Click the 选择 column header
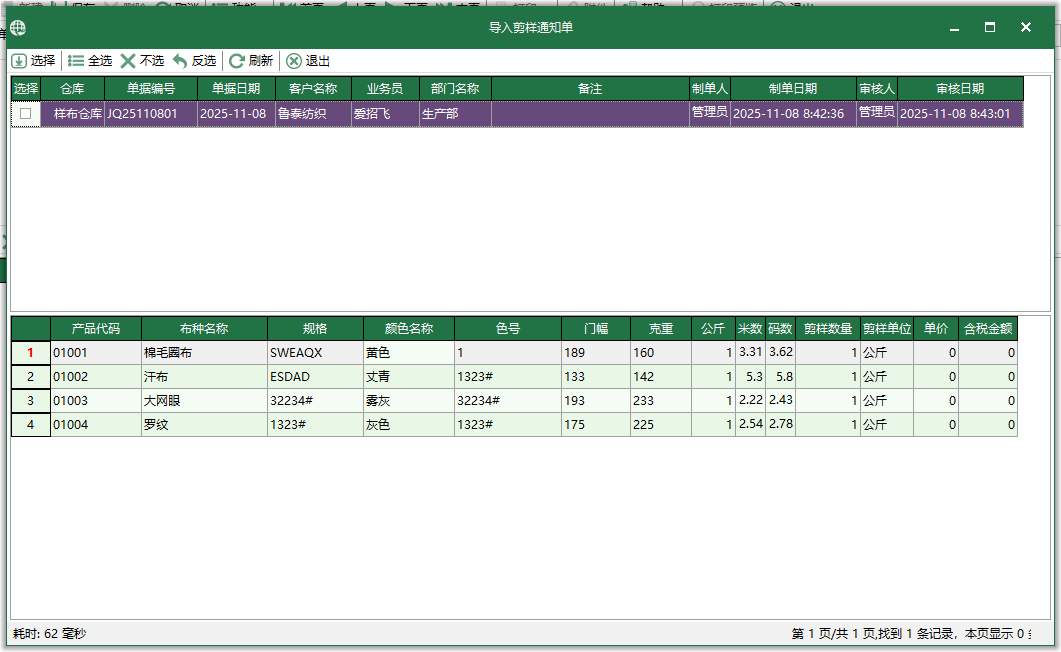Viewport: 1061px width, 652px height. click(27, 88)
